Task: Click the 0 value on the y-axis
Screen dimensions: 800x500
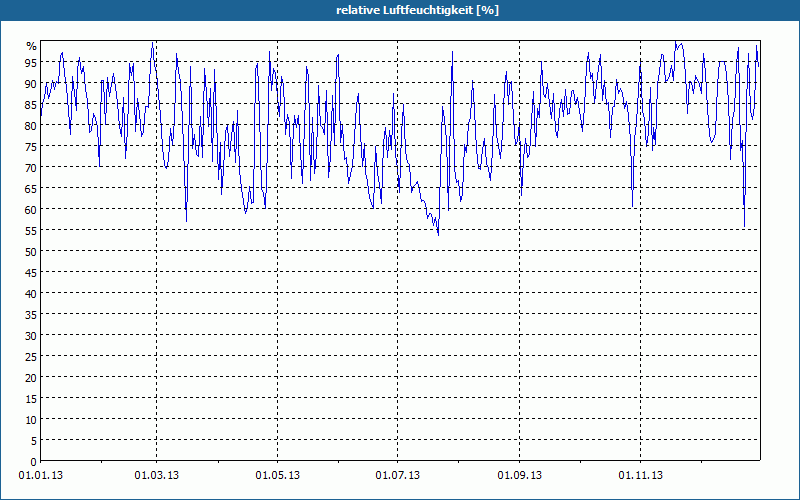Action: click(34, 462)
